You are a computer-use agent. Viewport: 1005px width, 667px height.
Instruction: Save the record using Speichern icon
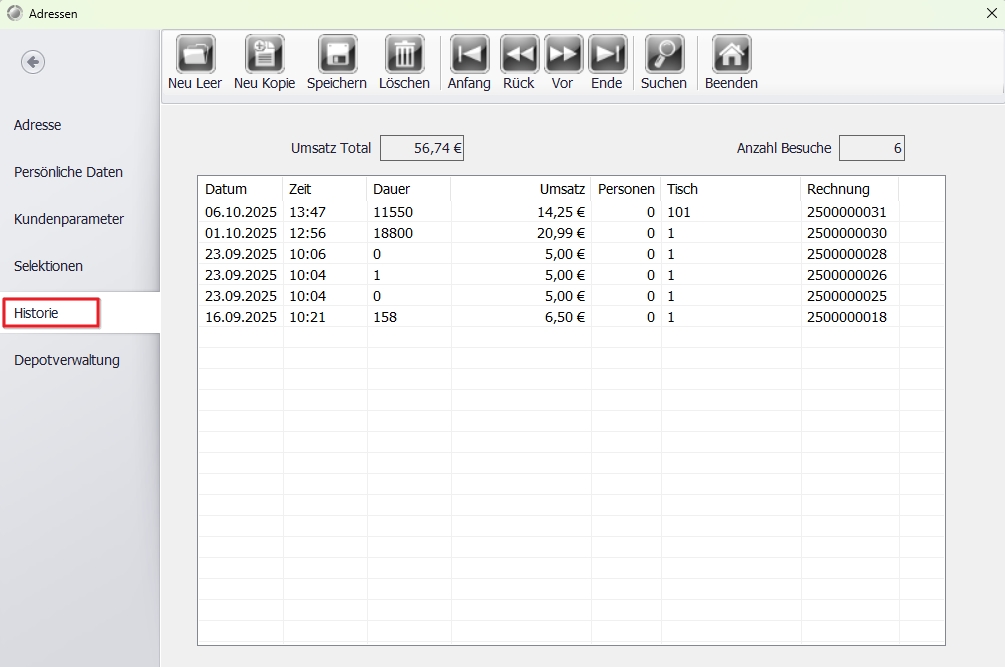[x=337, y=54]
